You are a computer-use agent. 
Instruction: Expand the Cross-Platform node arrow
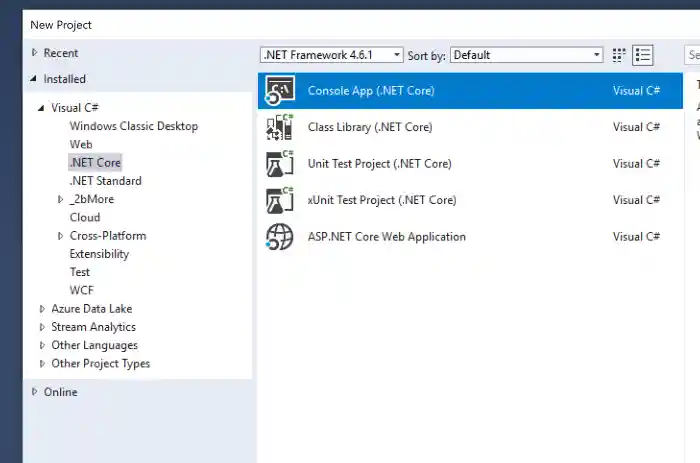coord(60,236)
